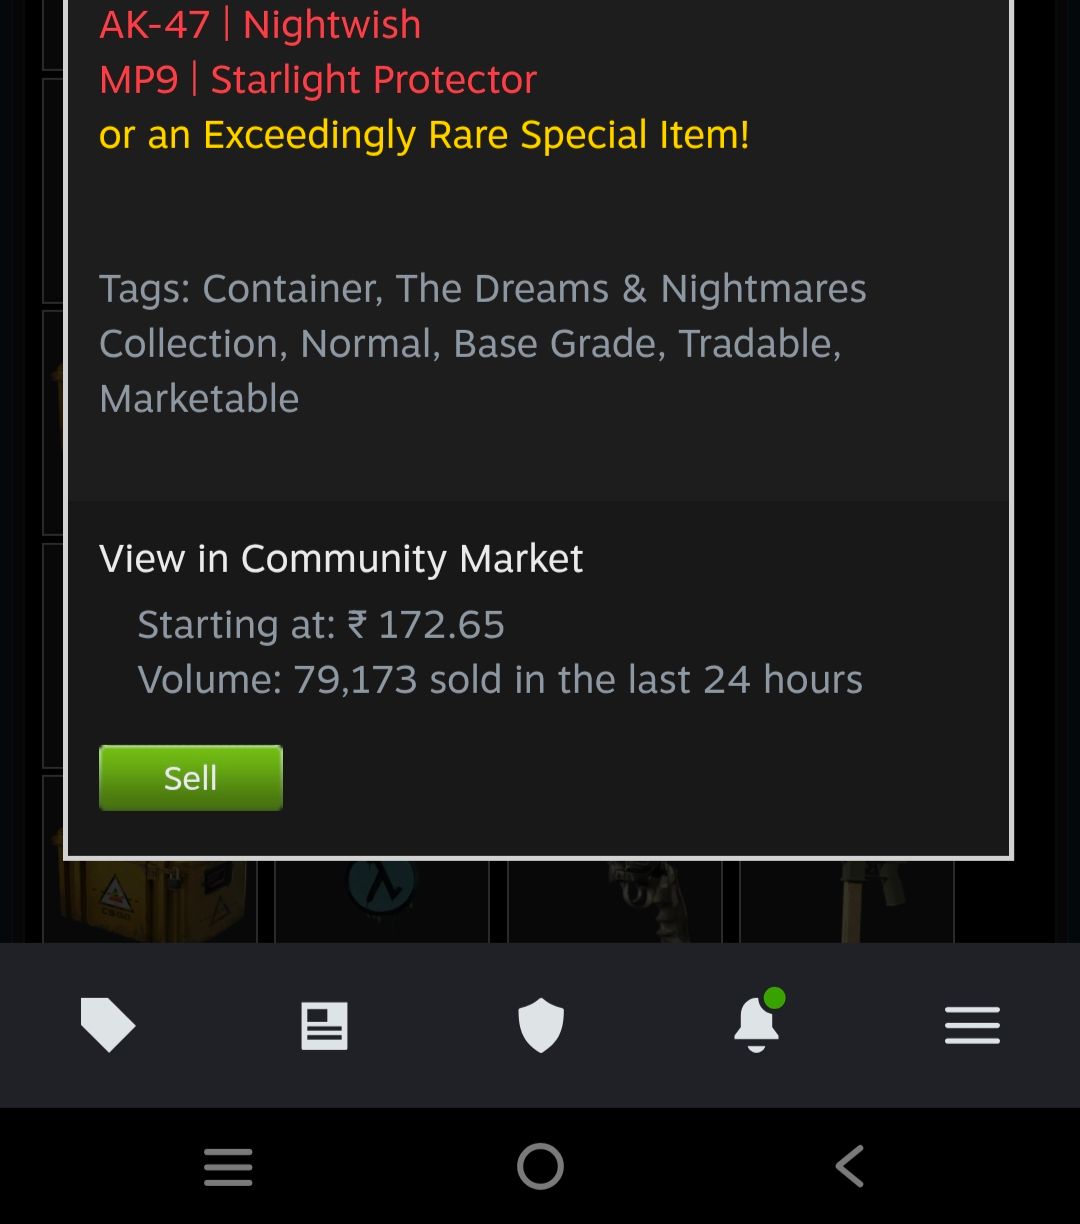Screen dimensions: 1080x1224
Task: Open the Steam store tag icon
Action: (x=107, y=1025)
